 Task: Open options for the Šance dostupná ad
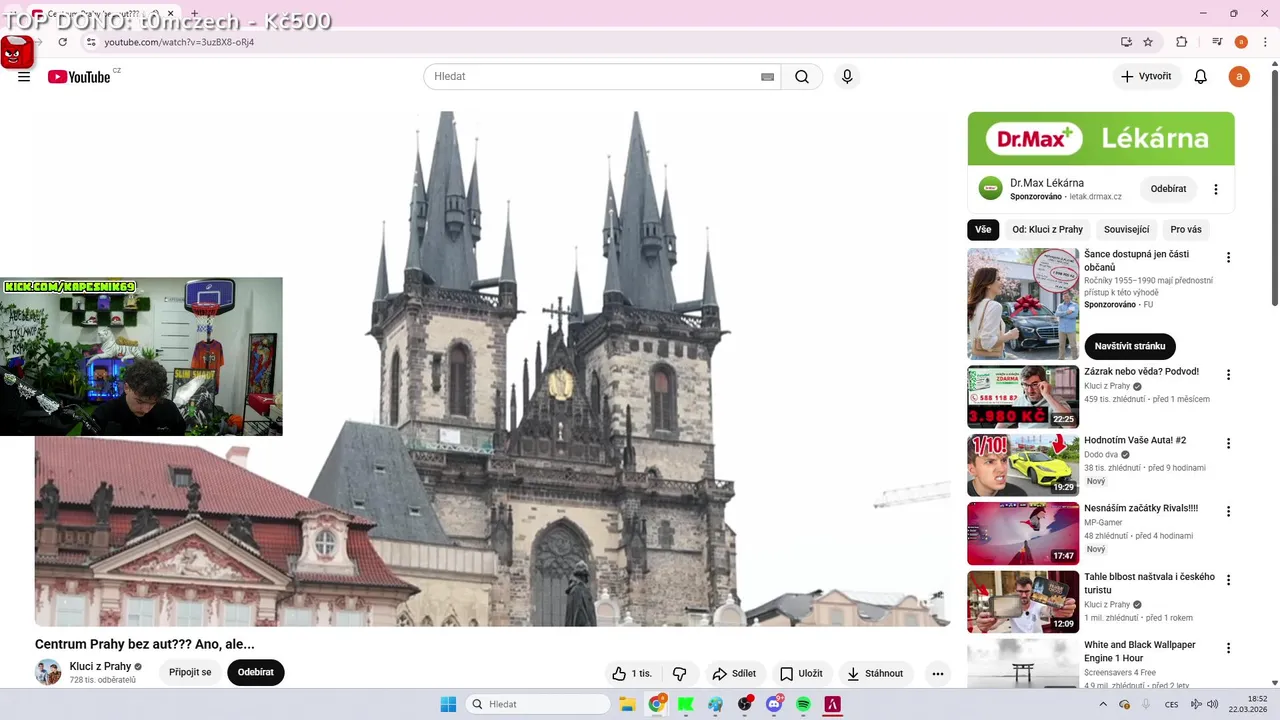pos(1228,258)
